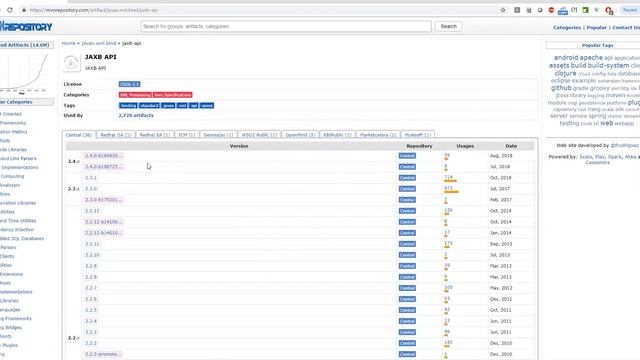
Task: Go to Home in the breadcrumb
Action: click(69, 43)
